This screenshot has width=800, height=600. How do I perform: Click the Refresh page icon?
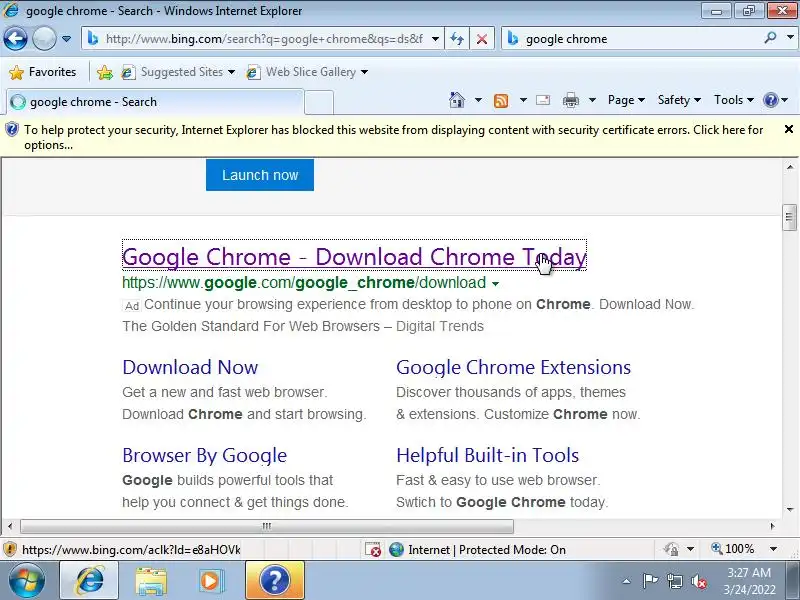[x=457, y=39]
